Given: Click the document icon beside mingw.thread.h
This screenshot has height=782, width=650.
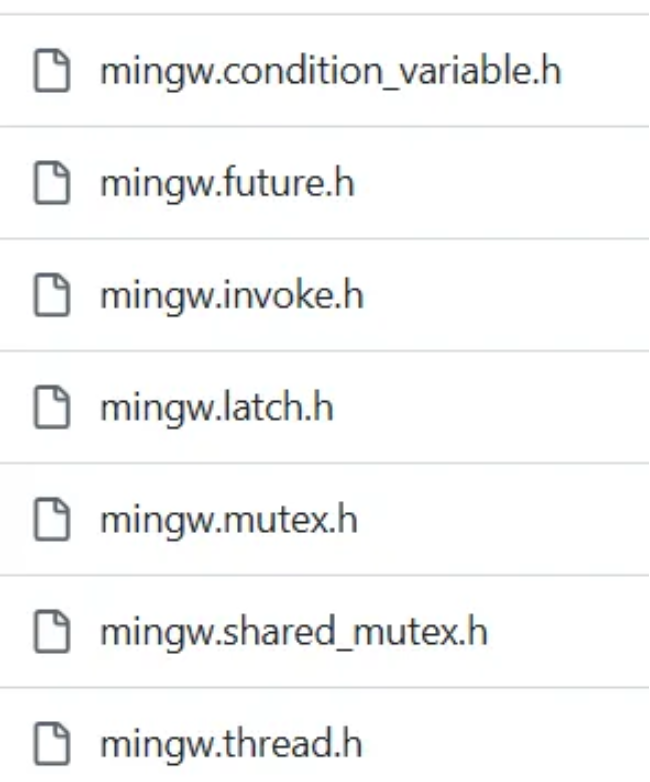Looking at the screenshot, I should [52, 744].
